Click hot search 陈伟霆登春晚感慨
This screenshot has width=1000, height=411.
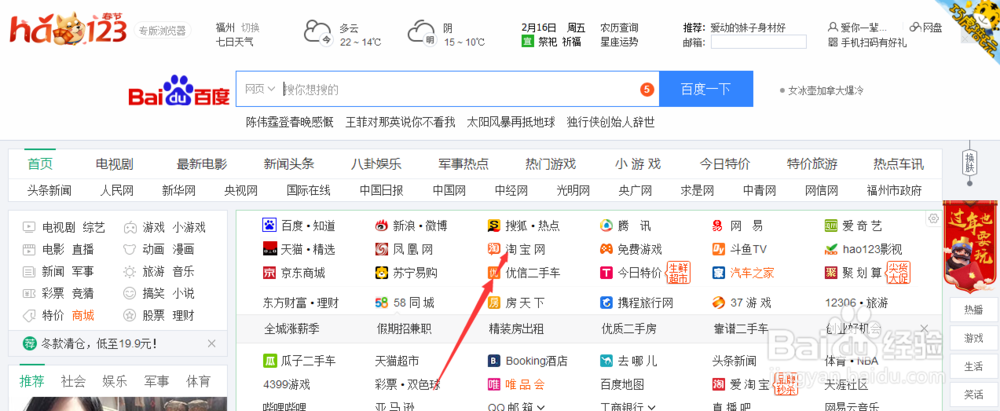coord(290,122)
